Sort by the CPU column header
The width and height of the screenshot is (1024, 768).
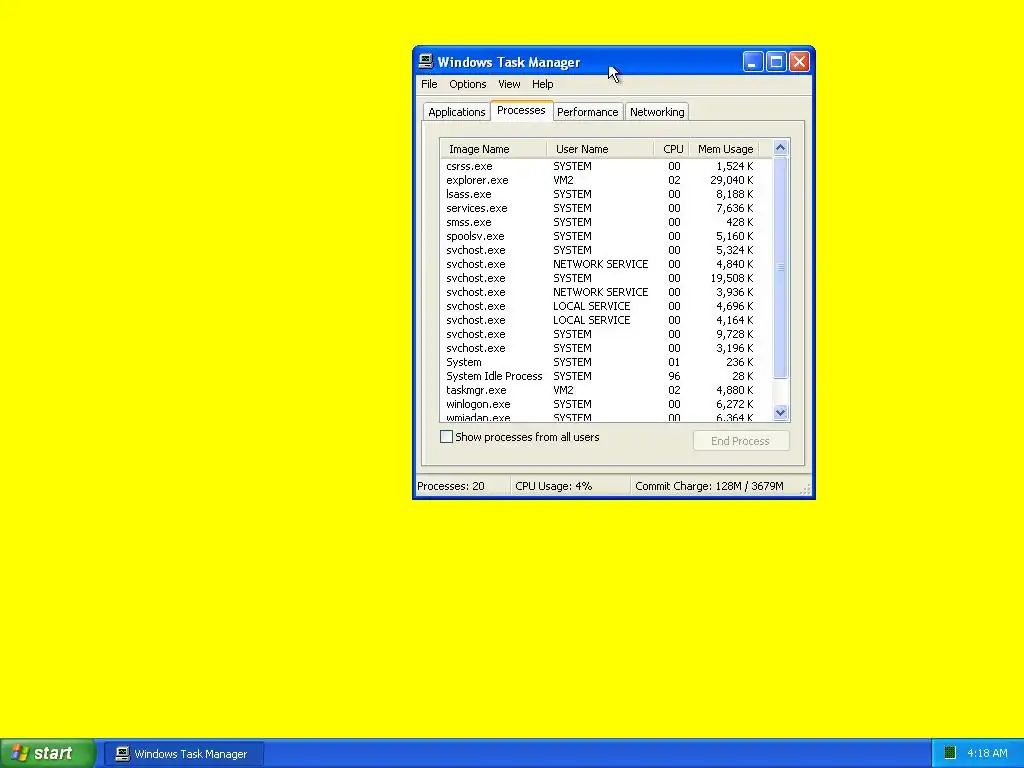(672, 149)
